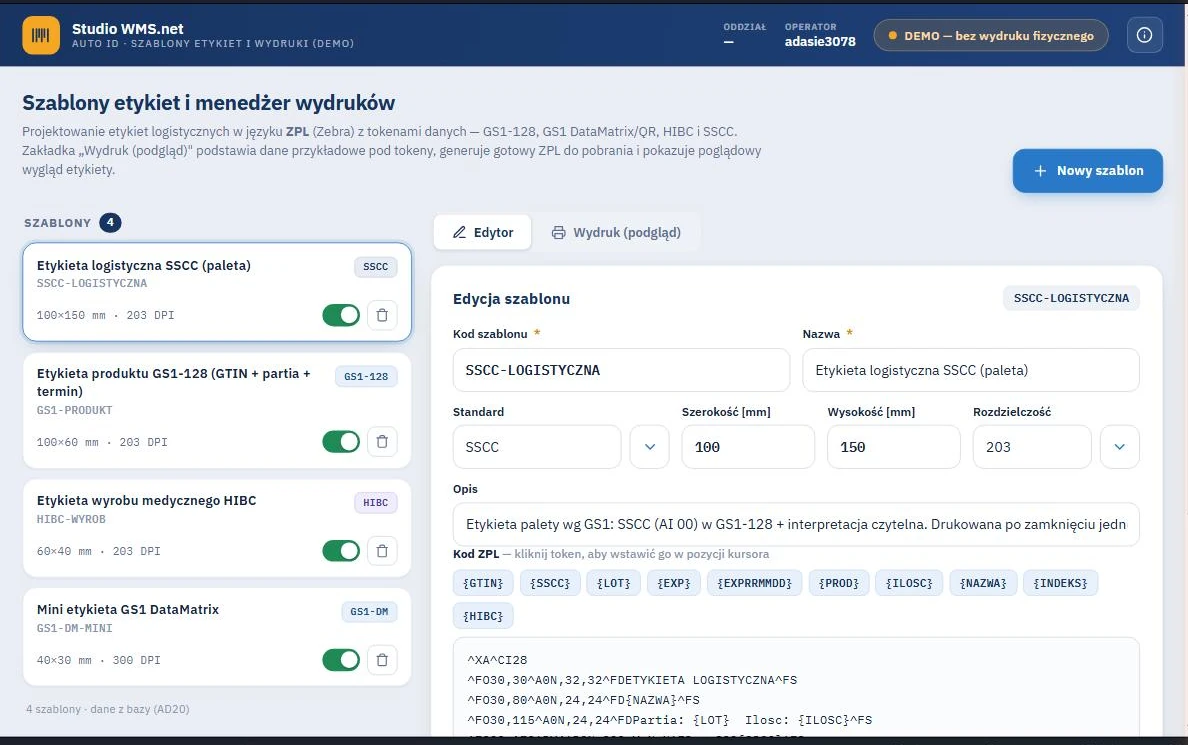Delete the SSCC-LOGISTYCZNA template via its trash icon

382,315
